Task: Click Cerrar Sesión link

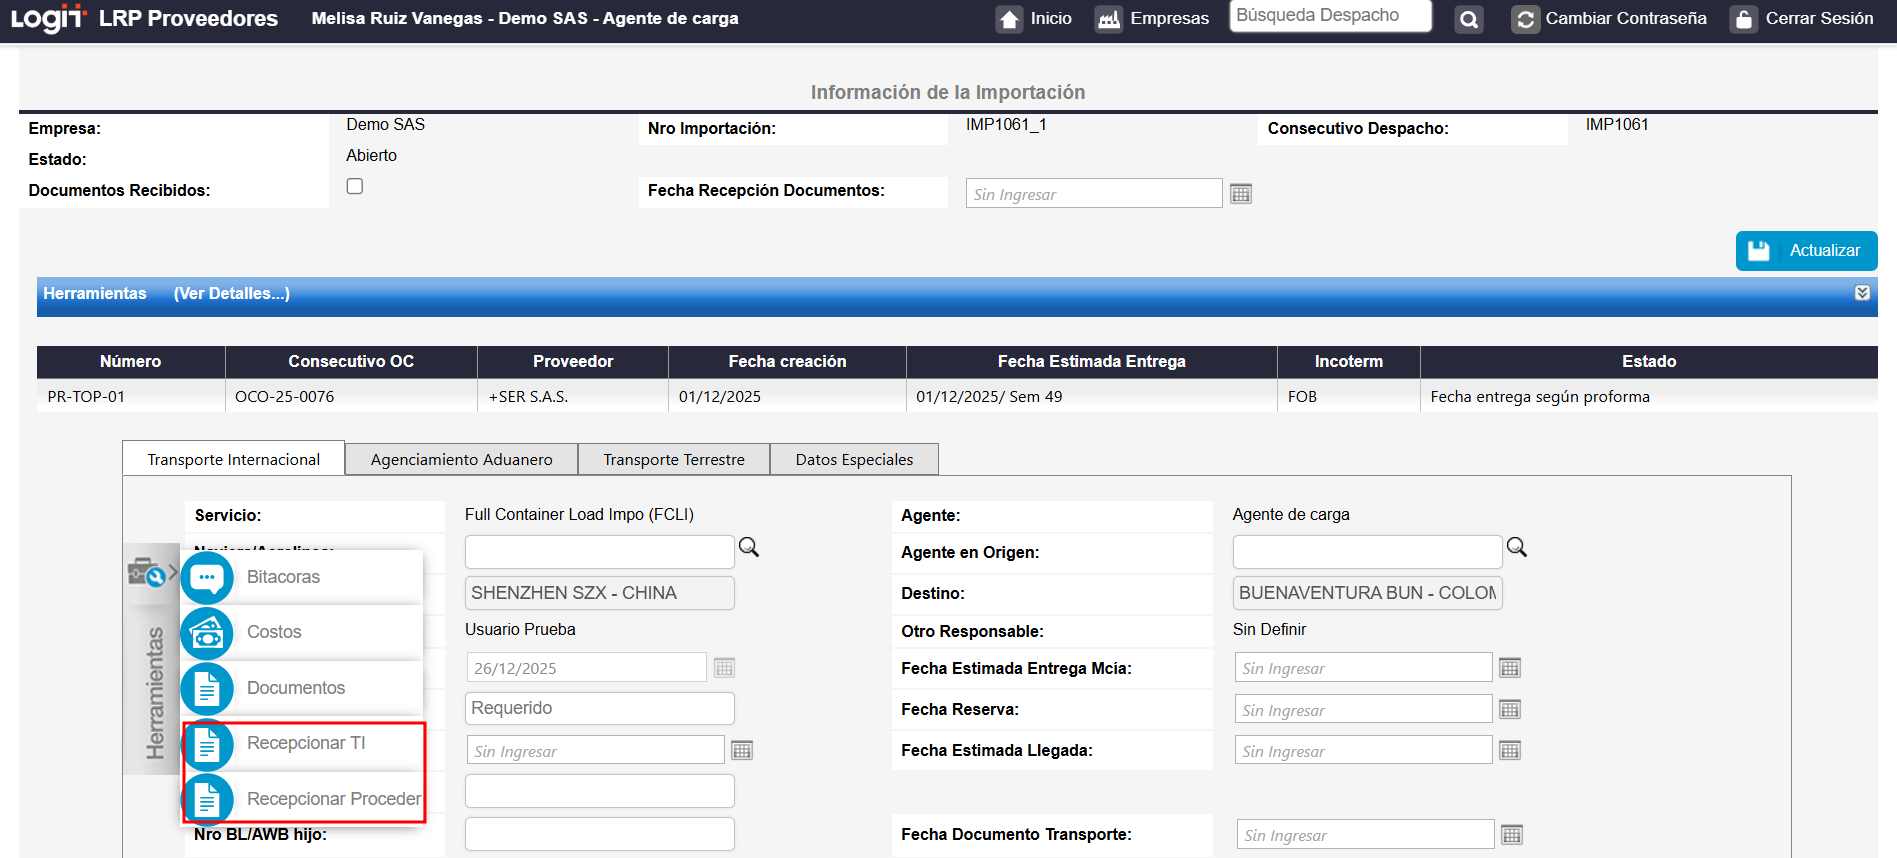Action: pyautogui.click(x=1801, y=19)
